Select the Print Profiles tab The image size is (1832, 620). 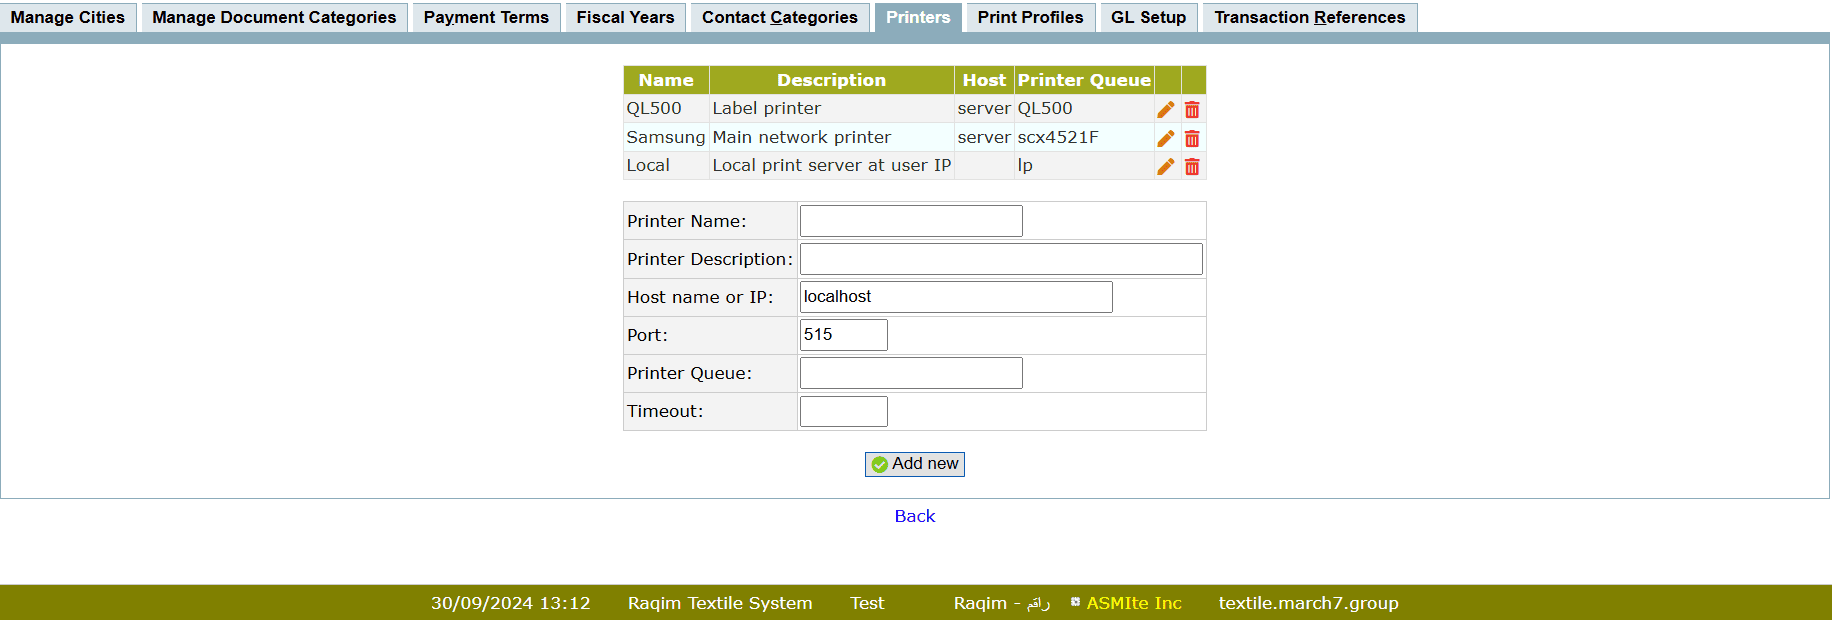(x=1030, y=17)
